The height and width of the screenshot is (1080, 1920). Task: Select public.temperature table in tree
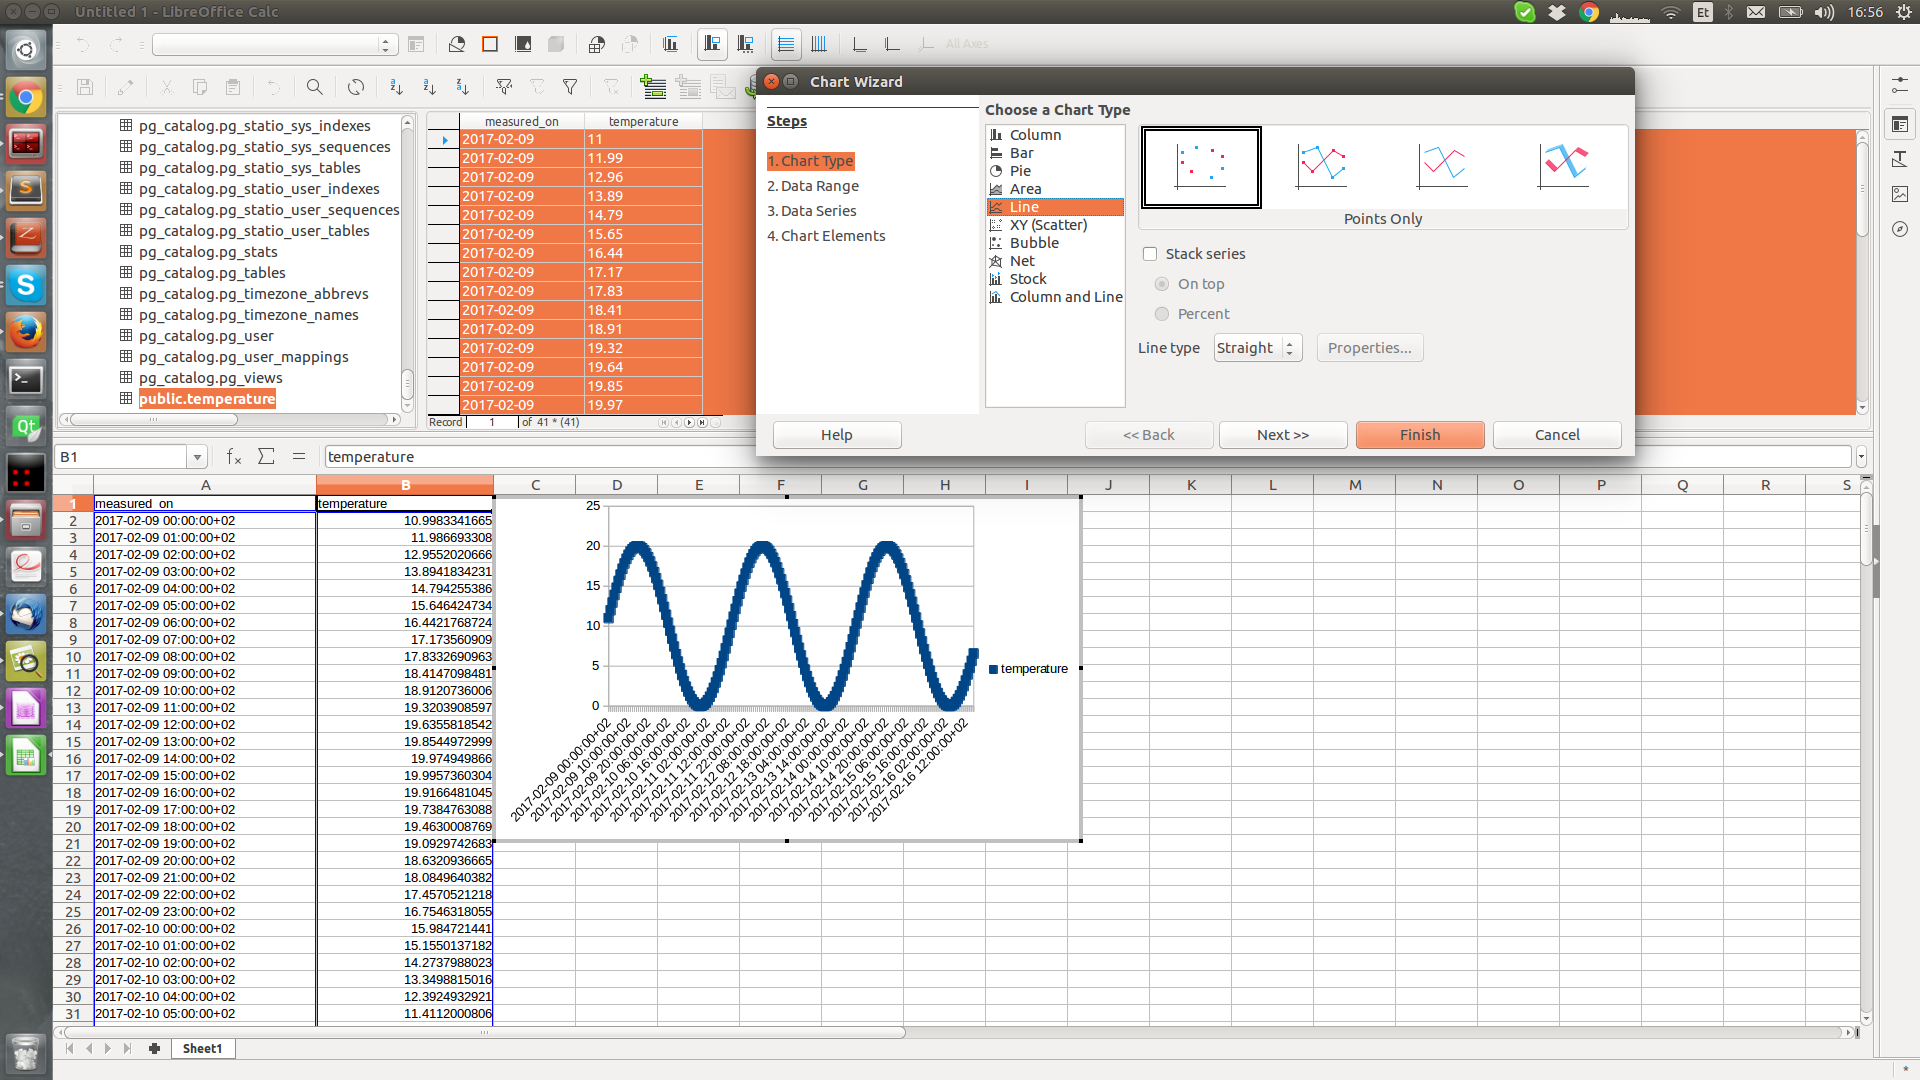tap(207, 399)
